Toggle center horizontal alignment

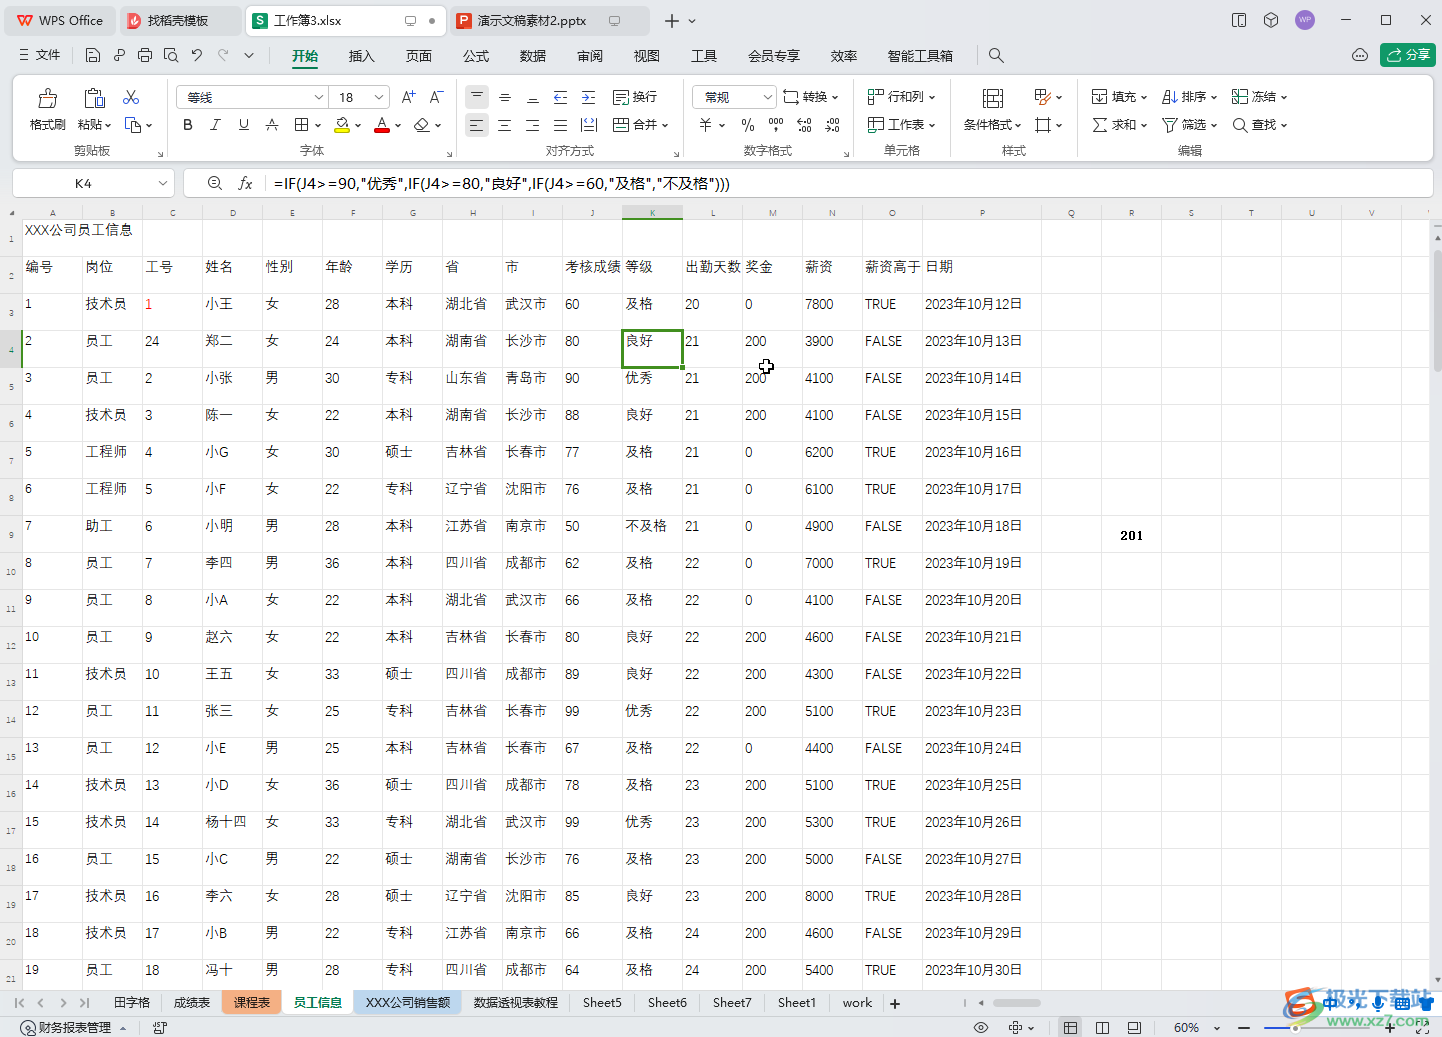coord(505,125)
